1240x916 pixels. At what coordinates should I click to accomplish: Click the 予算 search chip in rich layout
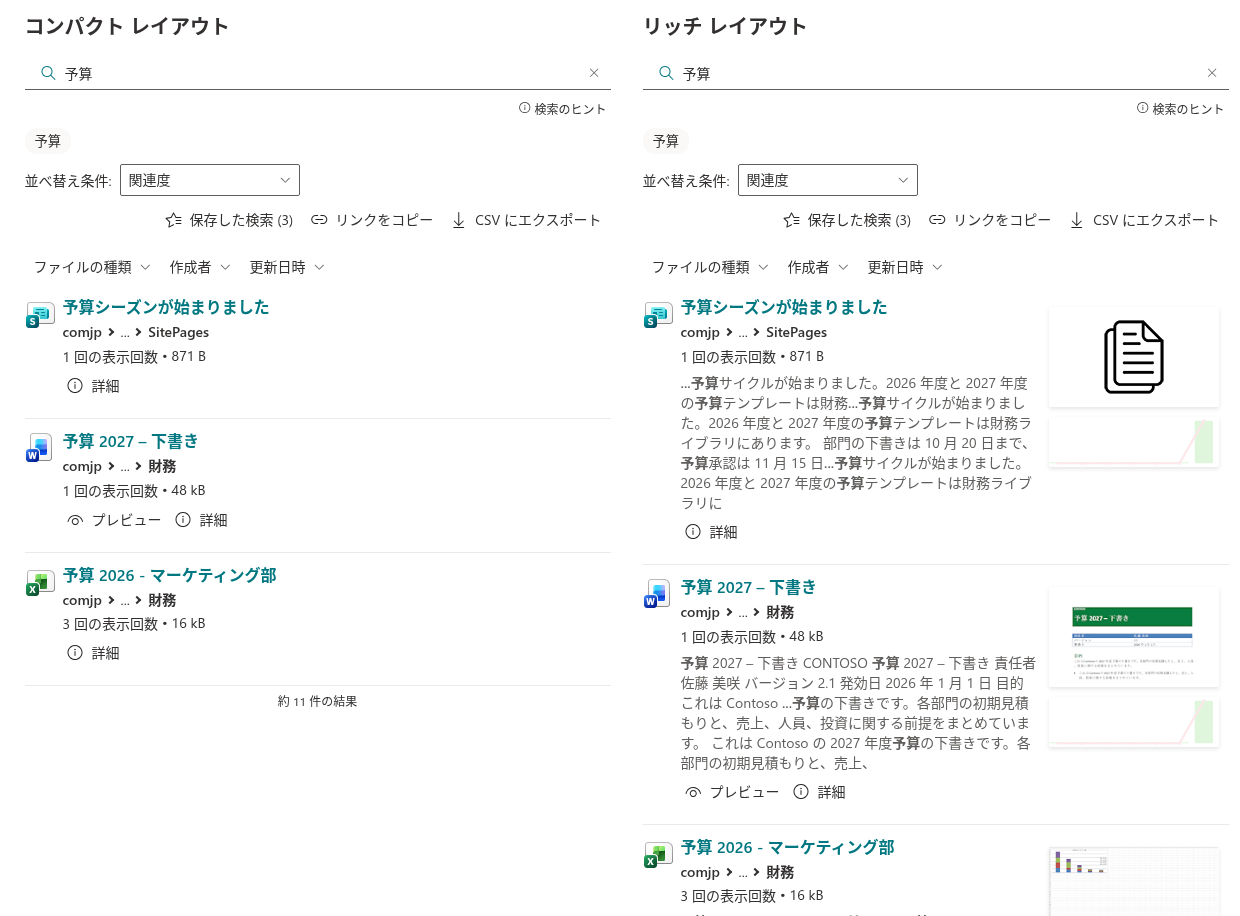[x=666, y=141]
